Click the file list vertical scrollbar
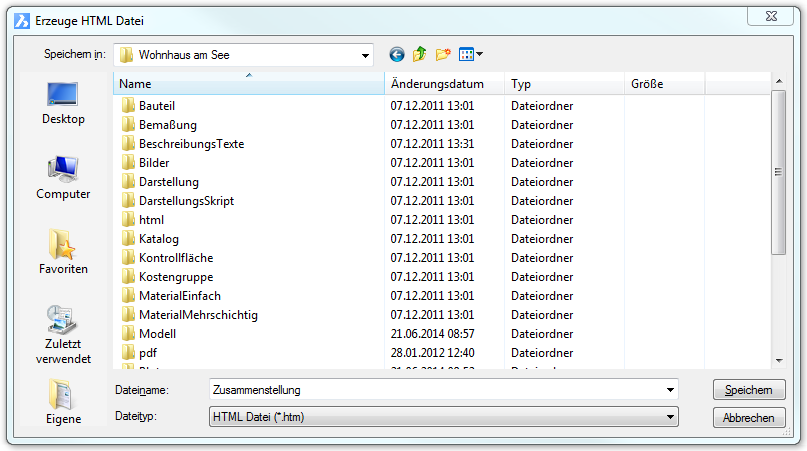This screenshot has width=807, height=451. click(x=778, y=170)
